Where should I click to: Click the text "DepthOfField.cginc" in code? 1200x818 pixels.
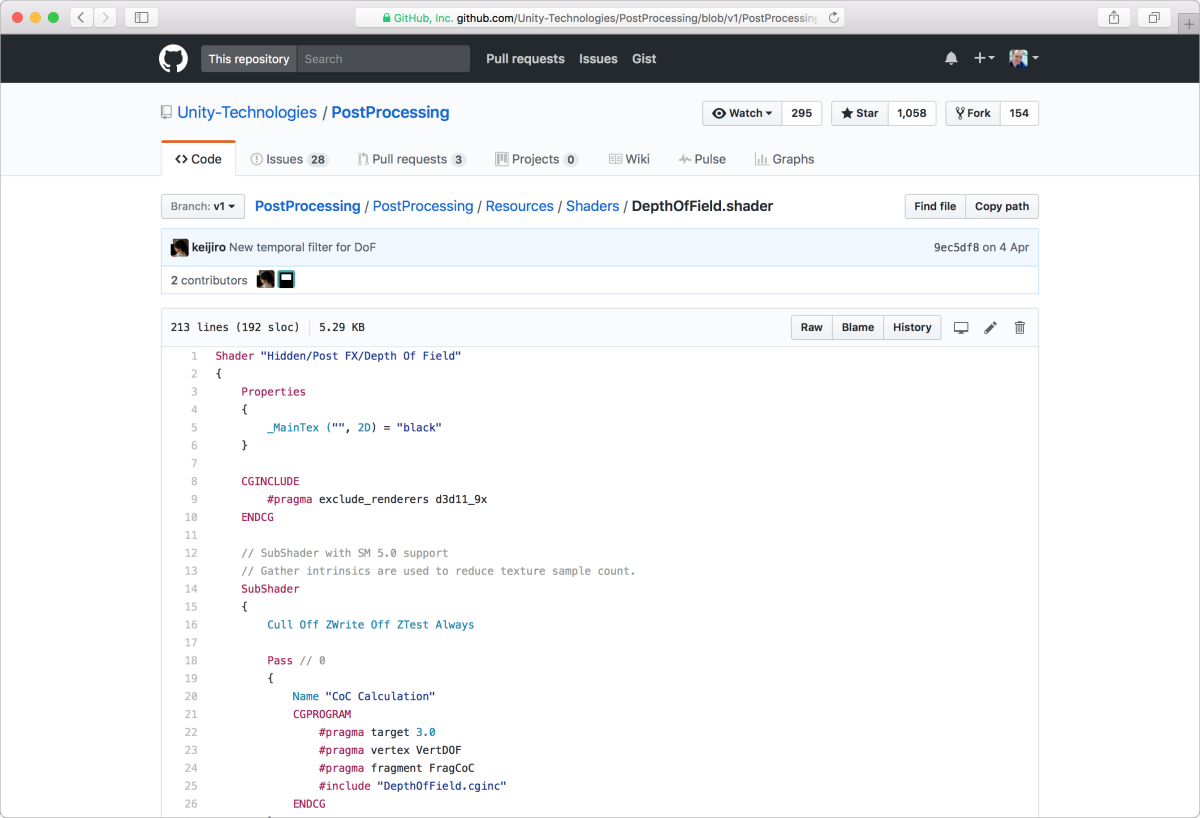click(442, 786)
